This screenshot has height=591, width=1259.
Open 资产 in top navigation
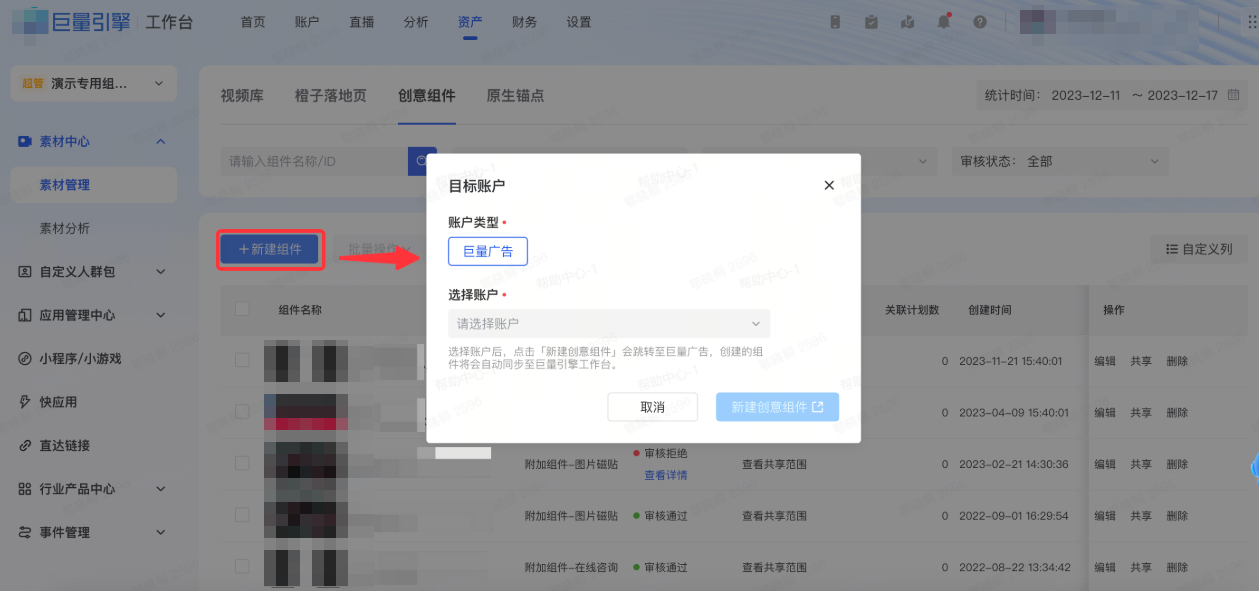tap(470, 22)
